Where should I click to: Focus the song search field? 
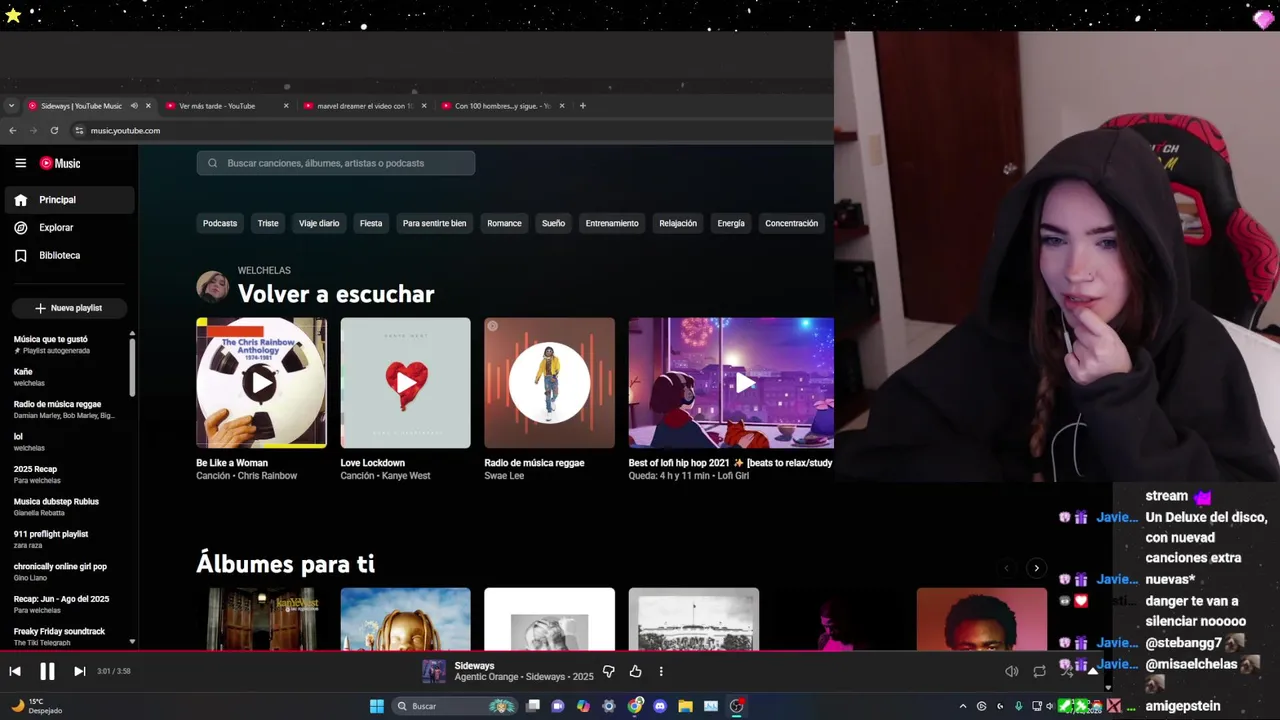click(336, 163)
